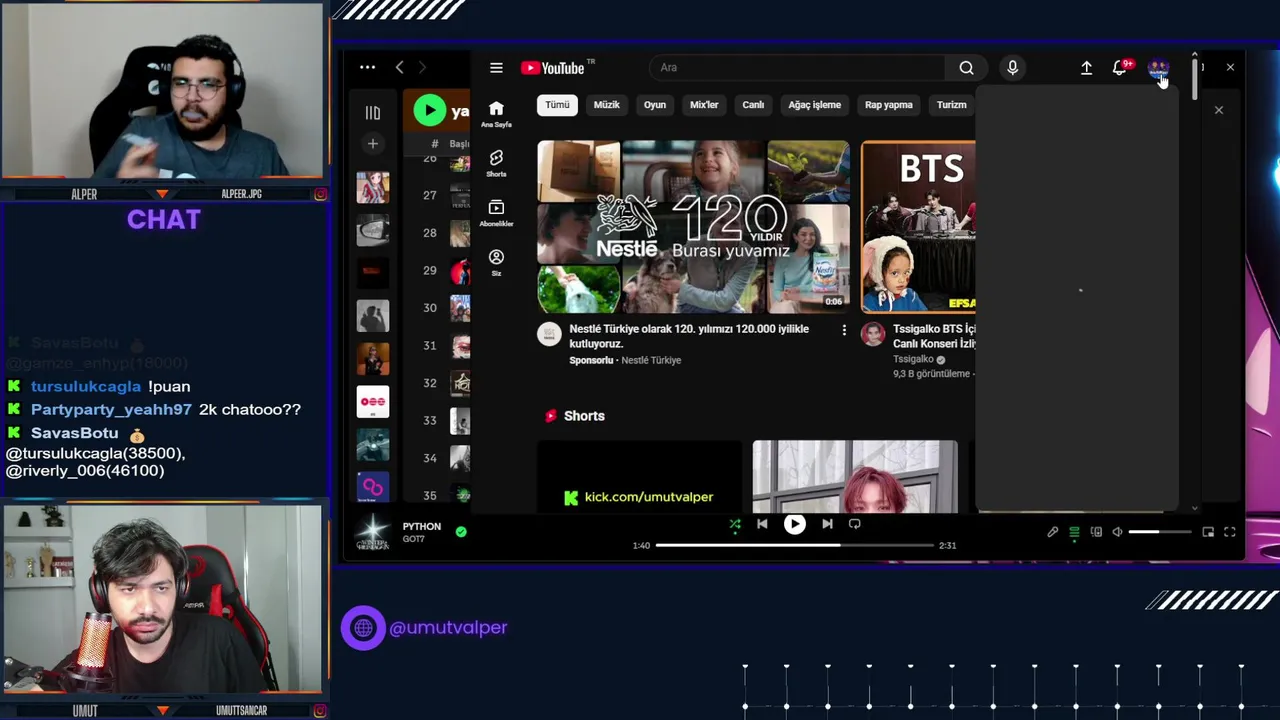Open Siz section in YouTube sidebar
The image size is (1280, 720).
[x=496, y=263]
